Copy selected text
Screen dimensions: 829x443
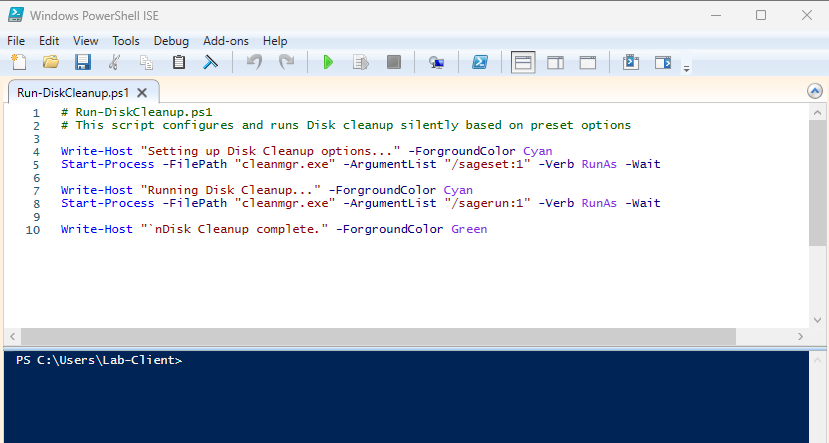tap(146, 62)
